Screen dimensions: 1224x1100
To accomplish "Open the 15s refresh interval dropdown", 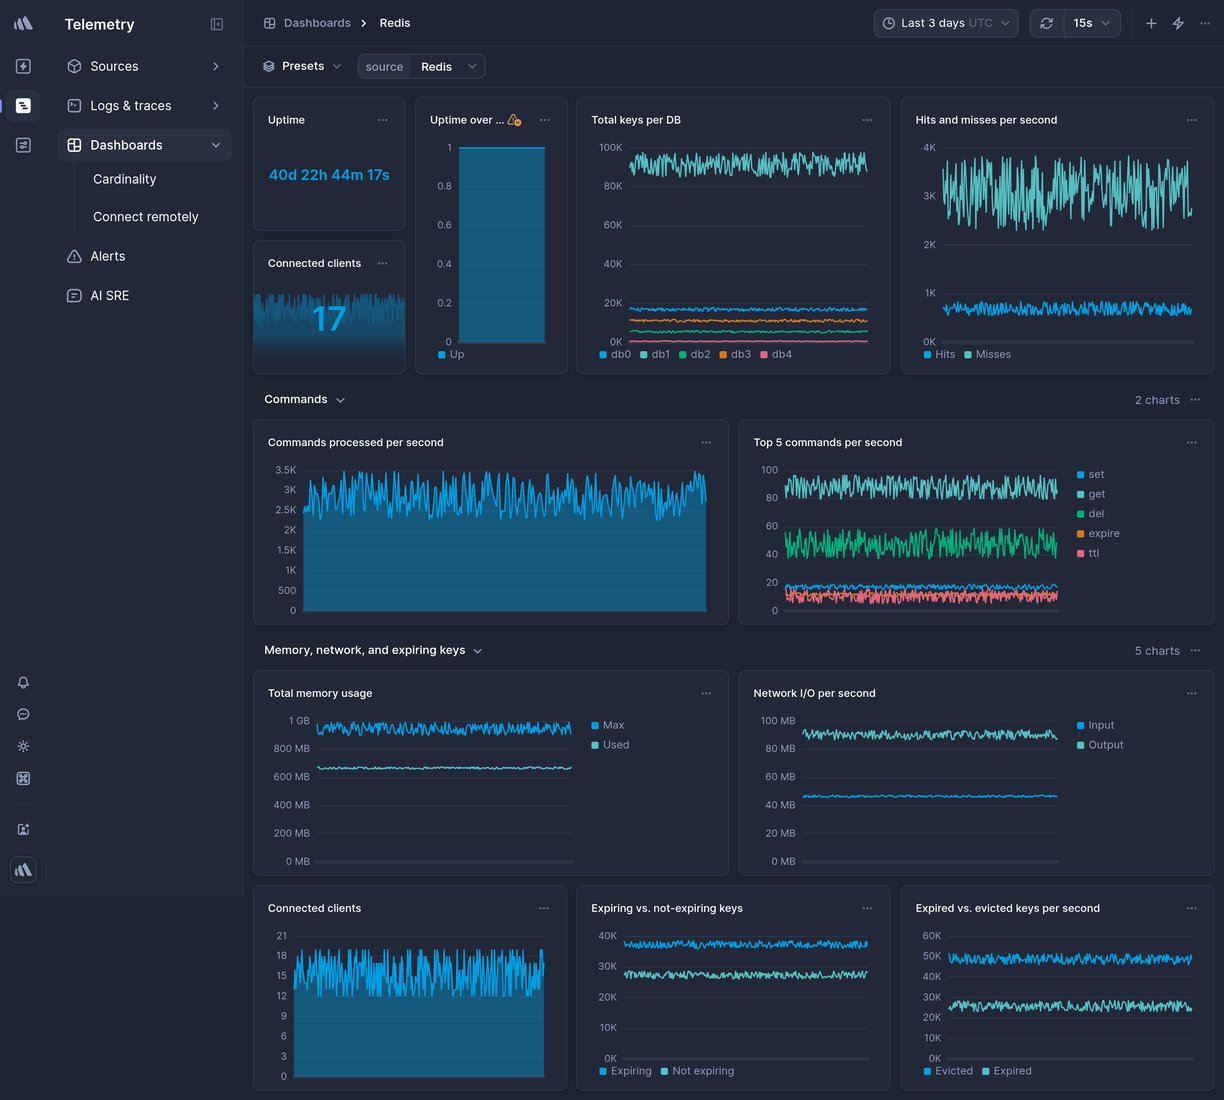I will click(1091, 22).
